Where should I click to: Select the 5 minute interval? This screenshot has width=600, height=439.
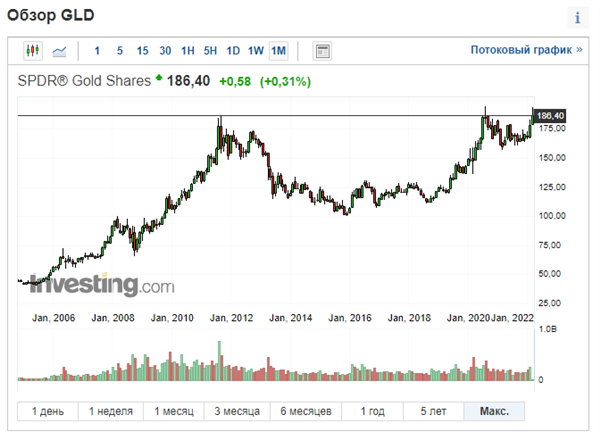pos(120,51)
